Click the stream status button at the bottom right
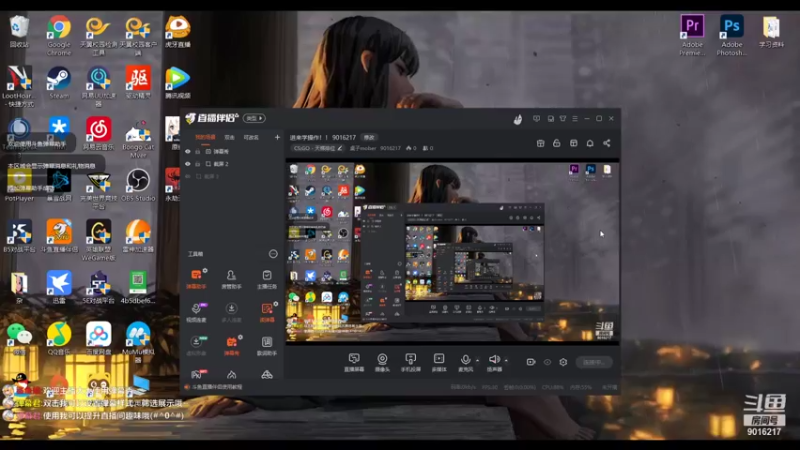Screen dimensions: 800x450 (x=594, y=362)
